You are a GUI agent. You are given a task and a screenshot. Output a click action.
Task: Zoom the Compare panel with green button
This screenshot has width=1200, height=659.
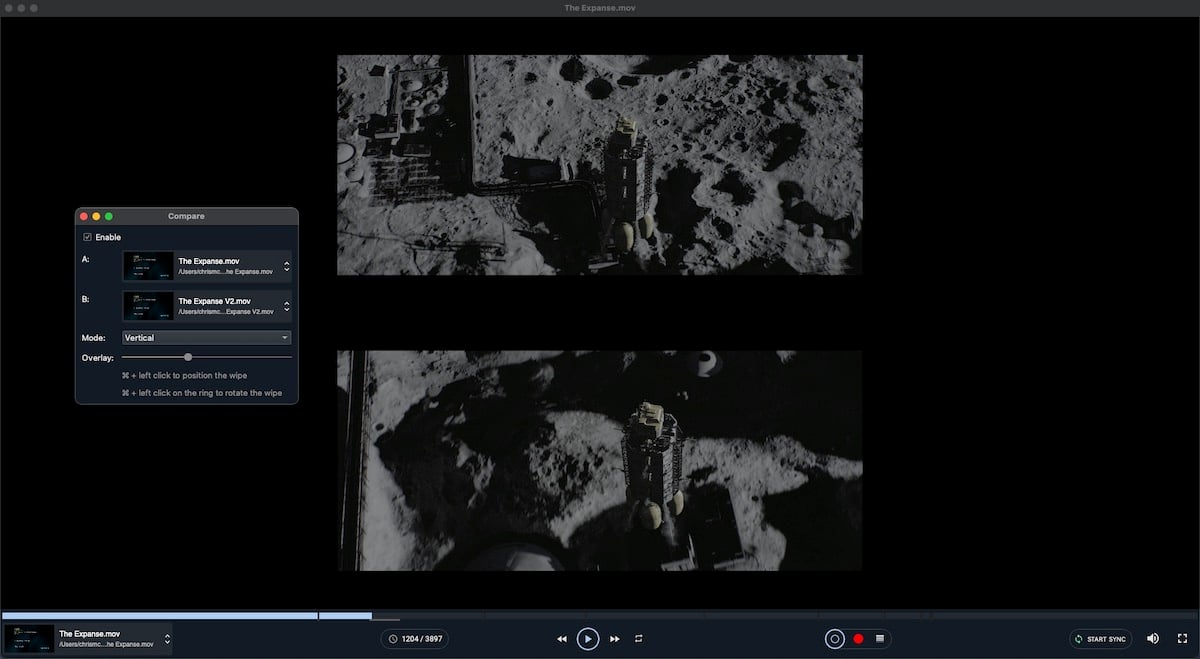109,216
